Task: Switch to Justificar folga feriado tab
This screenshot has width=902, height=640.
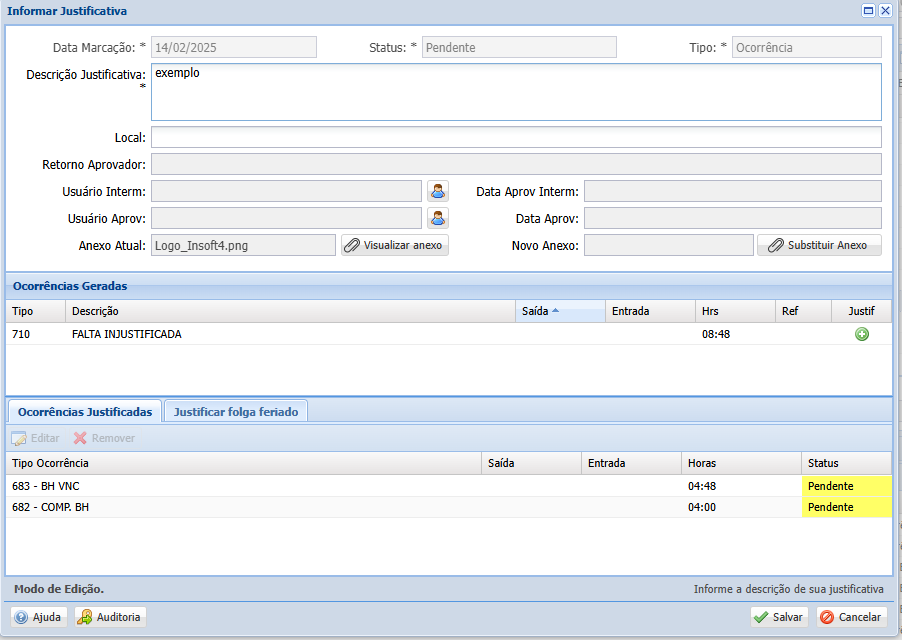Action: tap(236, 412)
